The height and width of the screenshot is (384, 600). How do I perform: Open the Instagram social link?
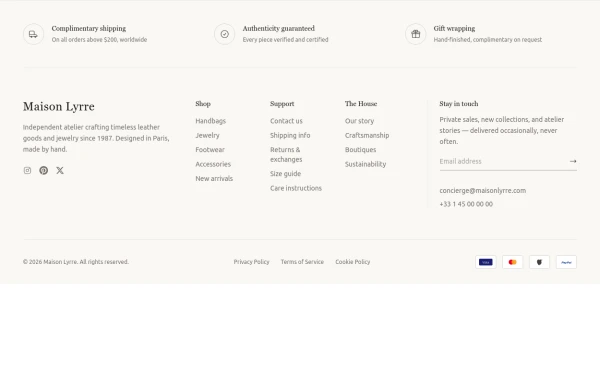27,171
